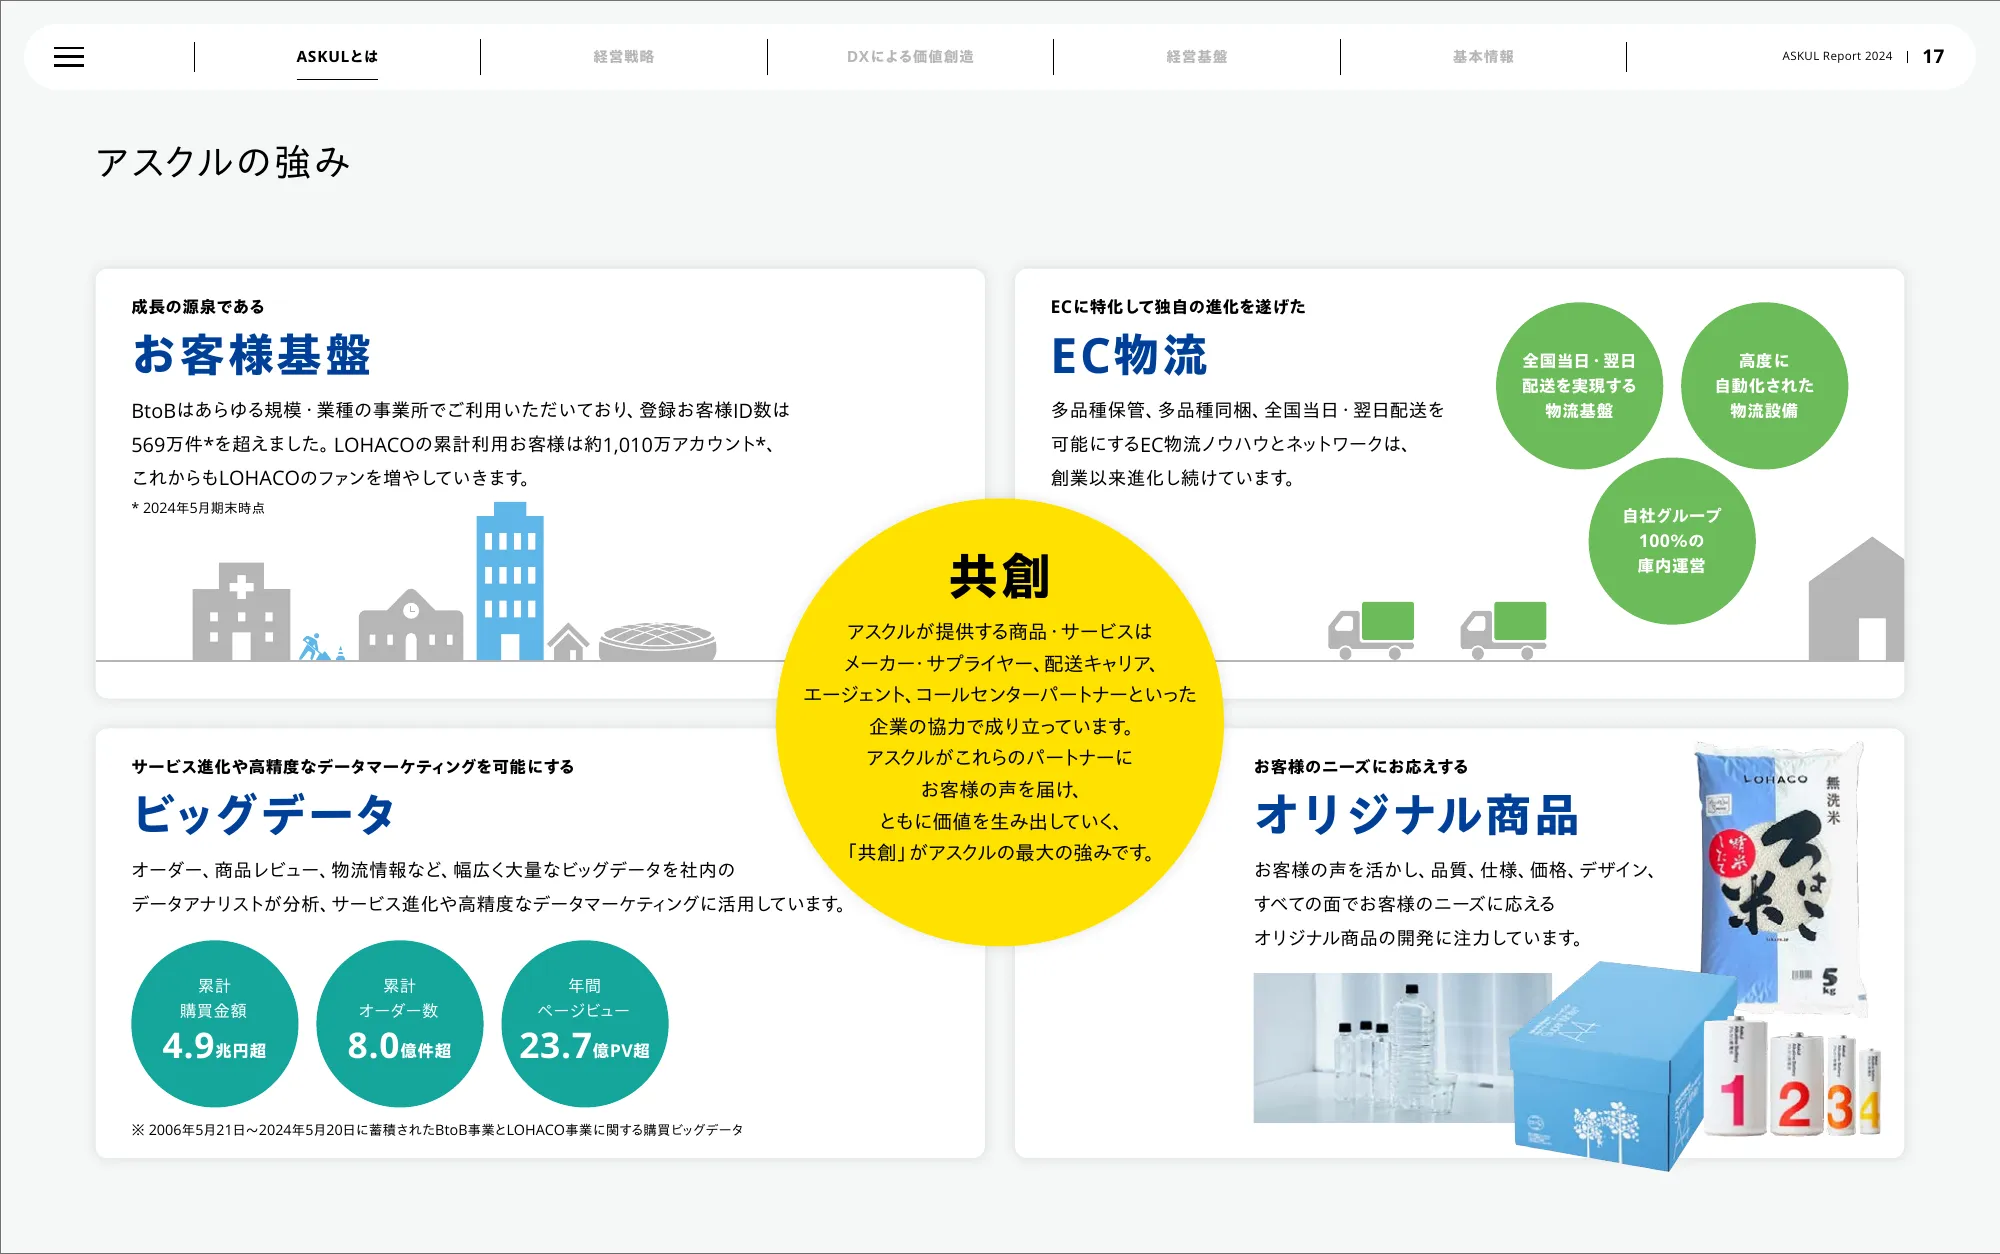Click the 累計オーダー数 8.0億件超 circle
Image resolution: width=2000 pixels, height=1254 pixels.
click(x=400, y=1023)
